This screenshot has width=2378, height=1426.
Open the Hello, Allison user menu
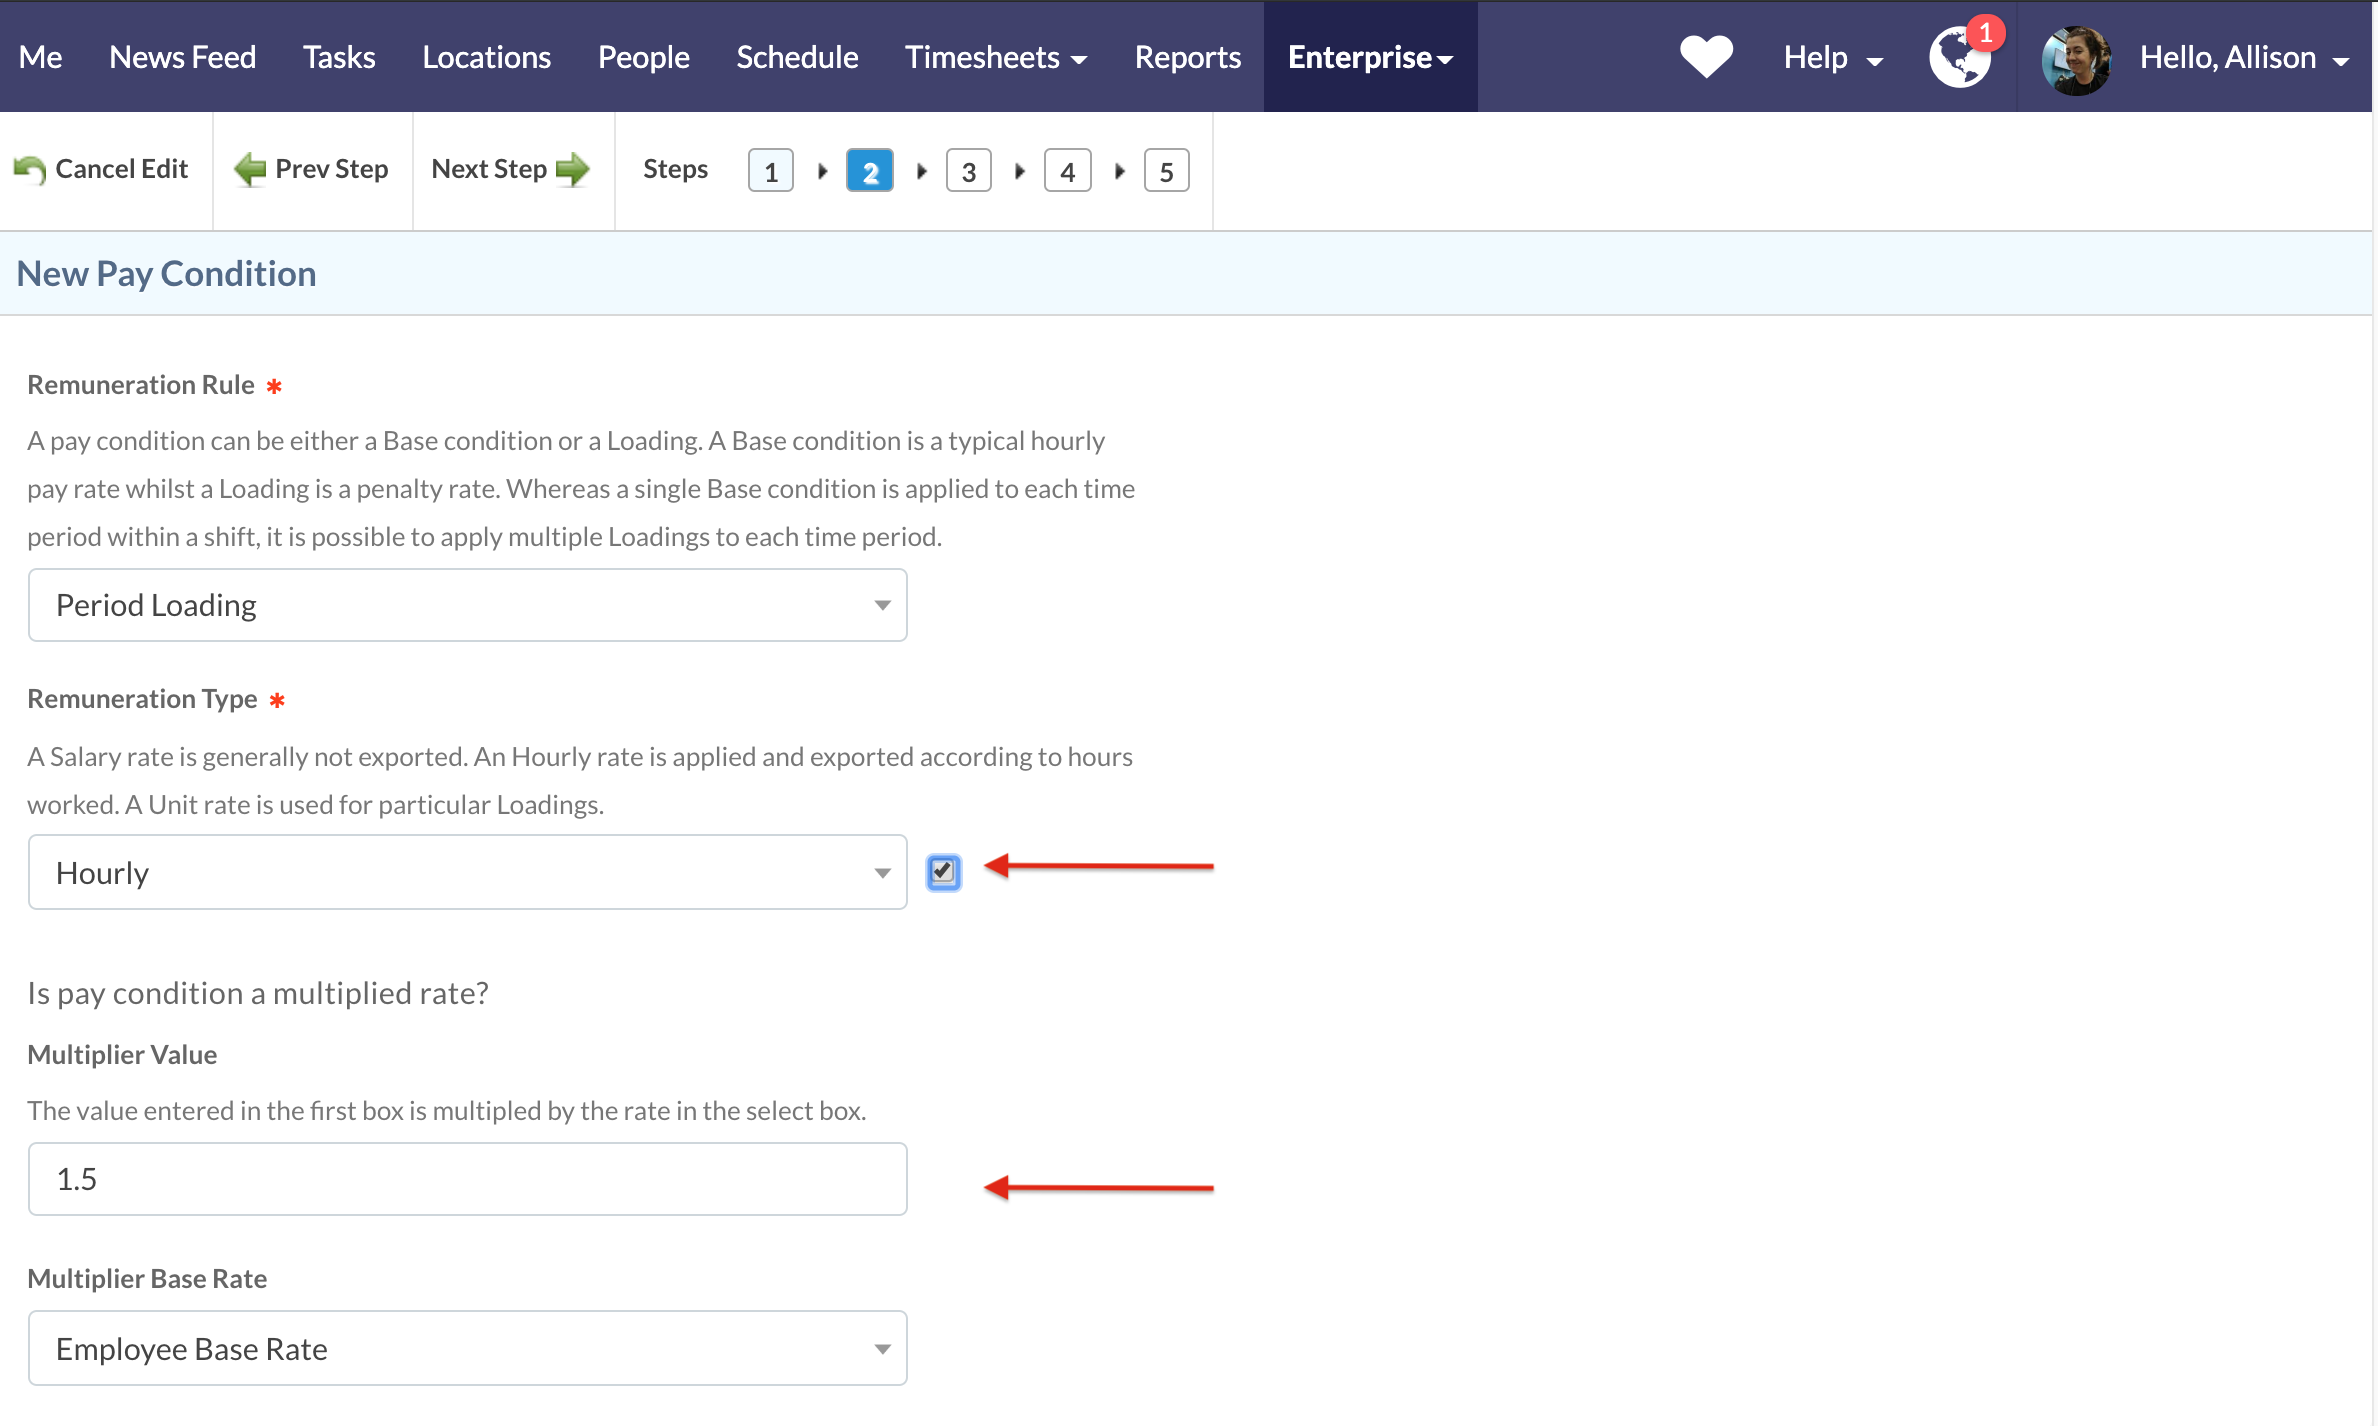[x=2242, y=58]
